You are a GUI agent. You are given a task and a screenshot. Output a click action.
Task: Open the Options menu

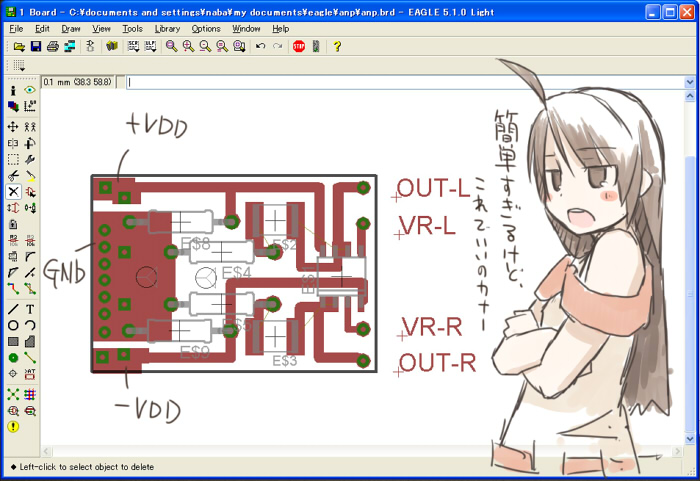pyautogui.click(x=206, y=29)
